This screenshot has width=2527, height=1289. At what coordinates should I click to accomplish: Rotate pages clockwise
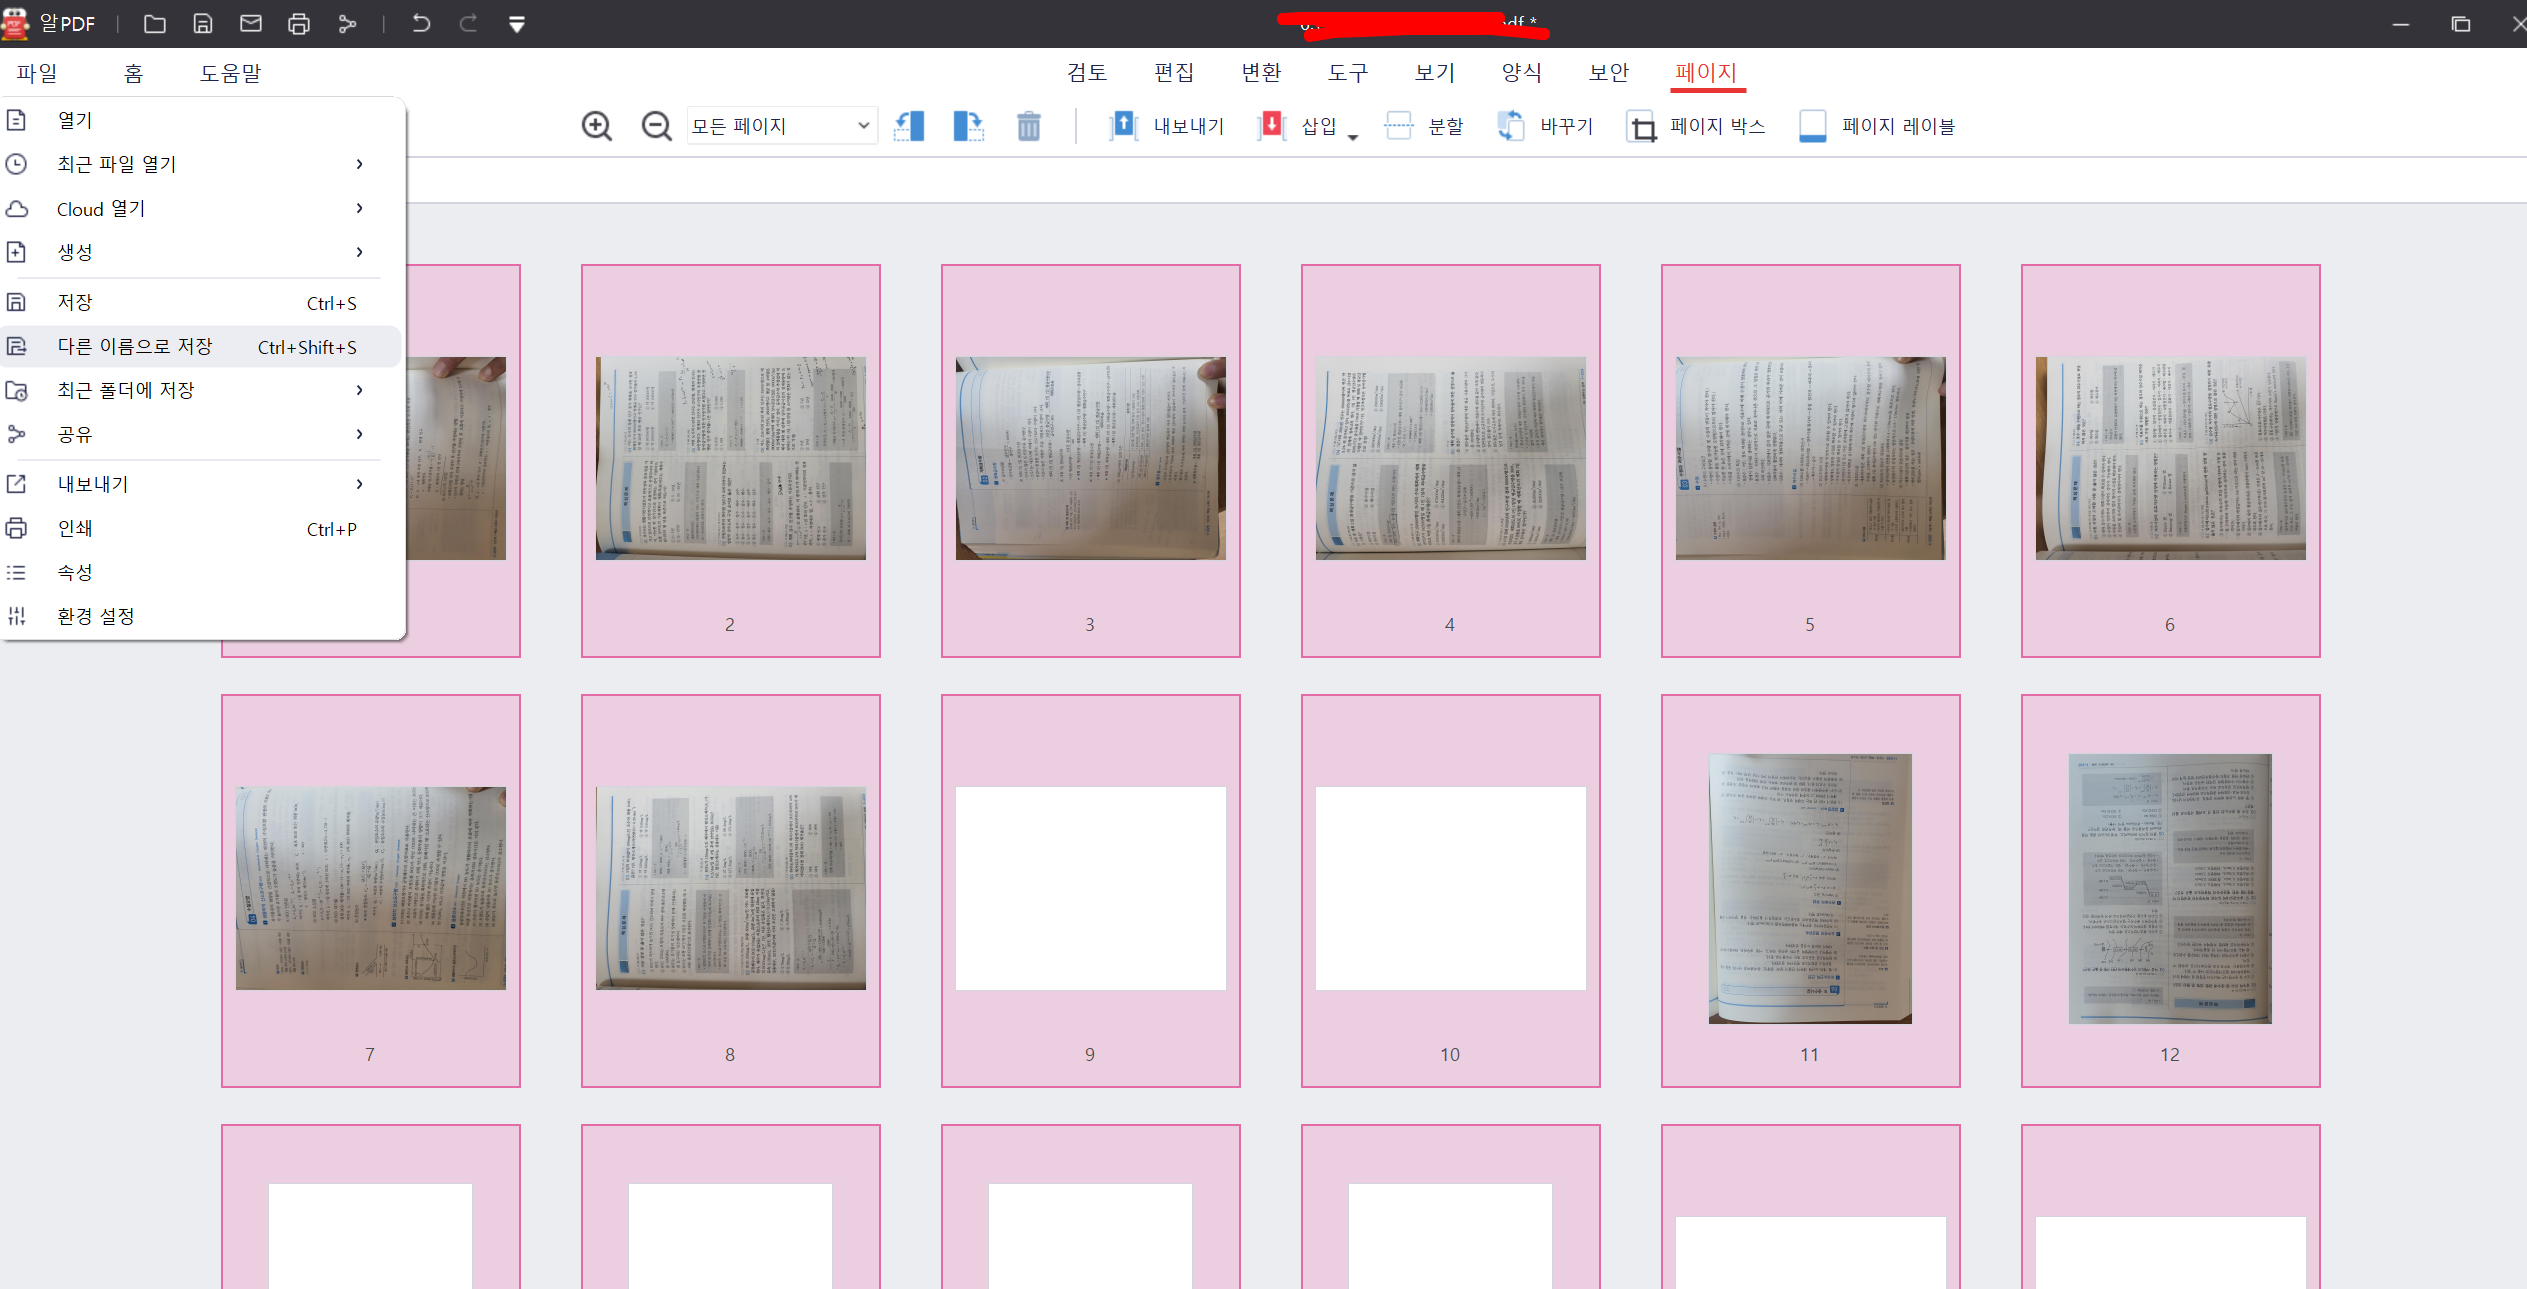(x=968, y=126)
